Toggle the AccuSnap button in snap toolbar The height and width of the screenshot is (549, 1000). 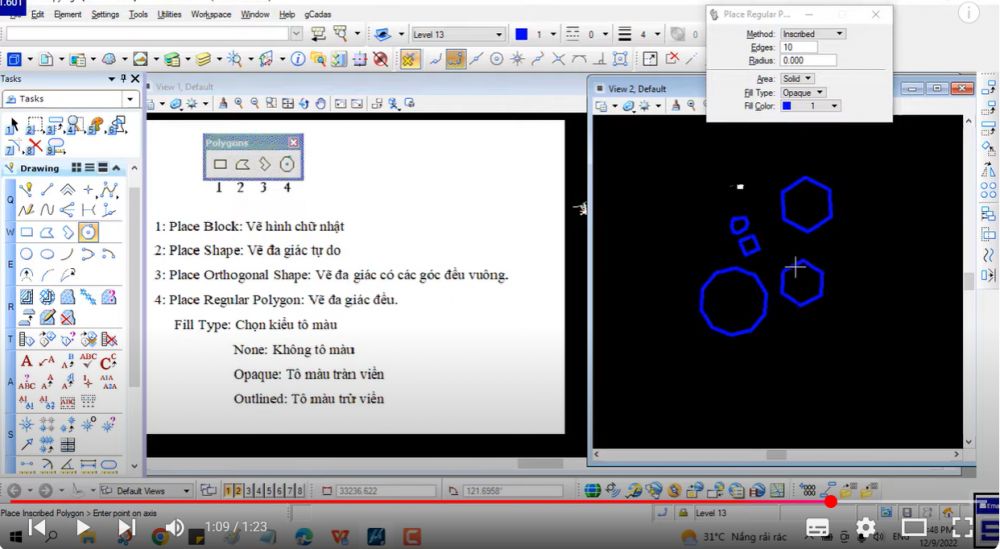pos(409,59)
